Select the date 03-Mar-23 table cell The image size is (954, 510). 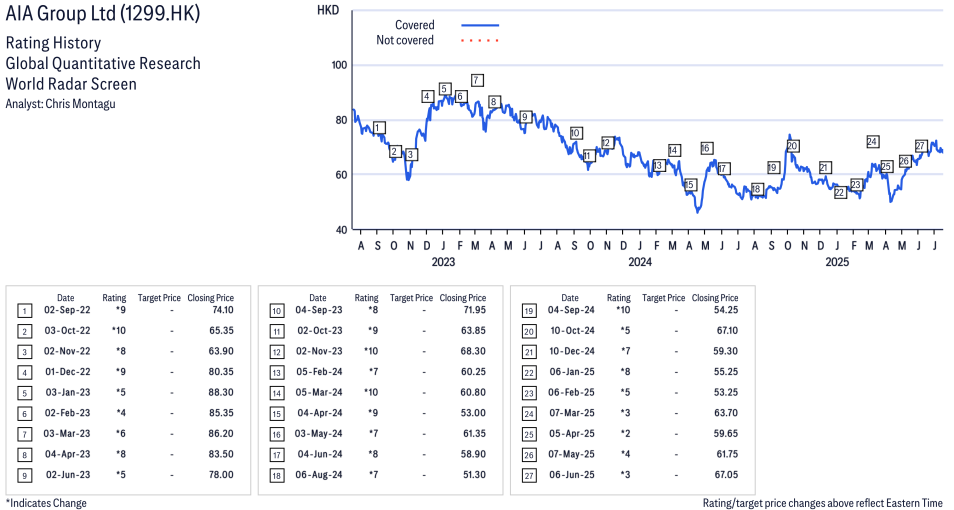[67, 434]
